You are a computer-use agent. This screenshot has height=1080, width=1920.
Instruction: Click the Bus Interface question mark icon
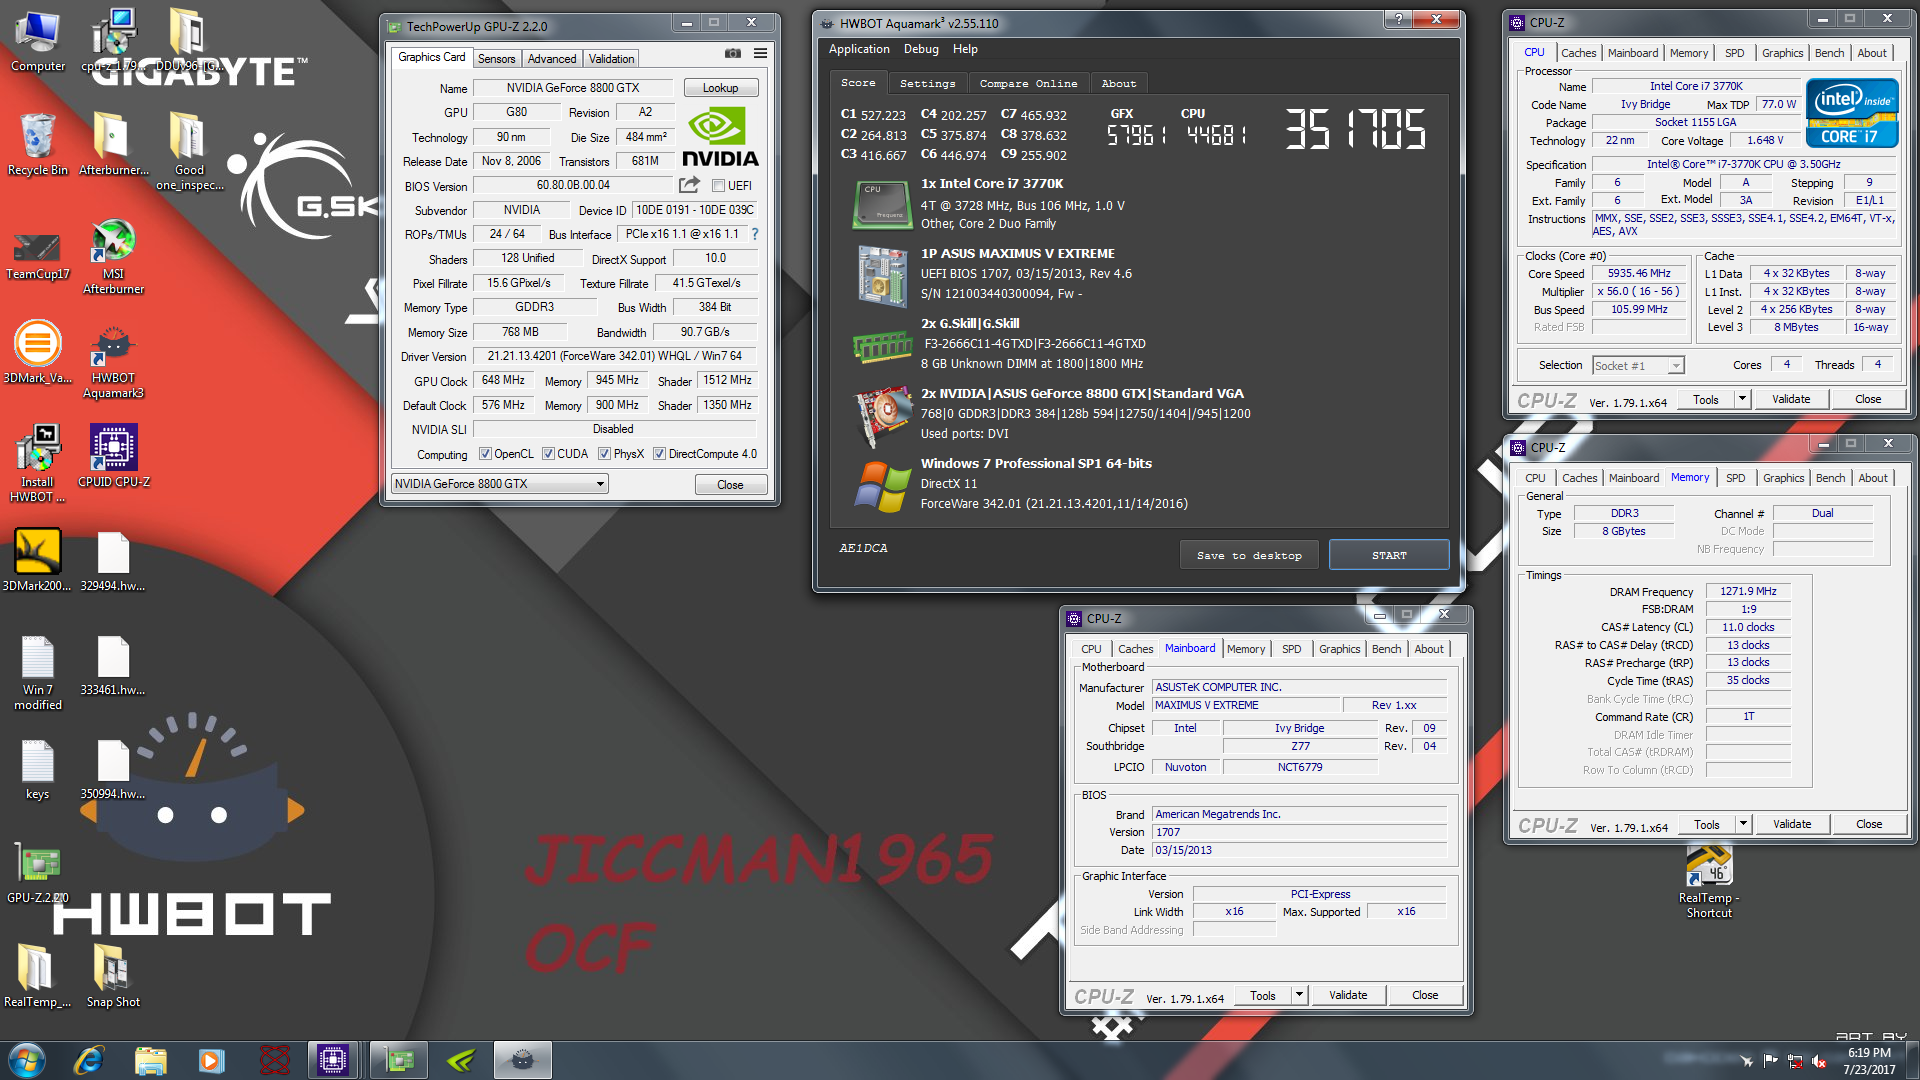coord(755,234)
